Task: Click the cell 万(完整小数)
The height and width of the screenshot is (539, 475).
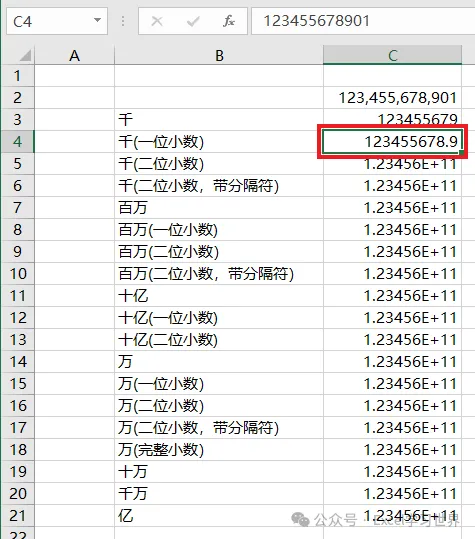Action: tap(219, 450)
